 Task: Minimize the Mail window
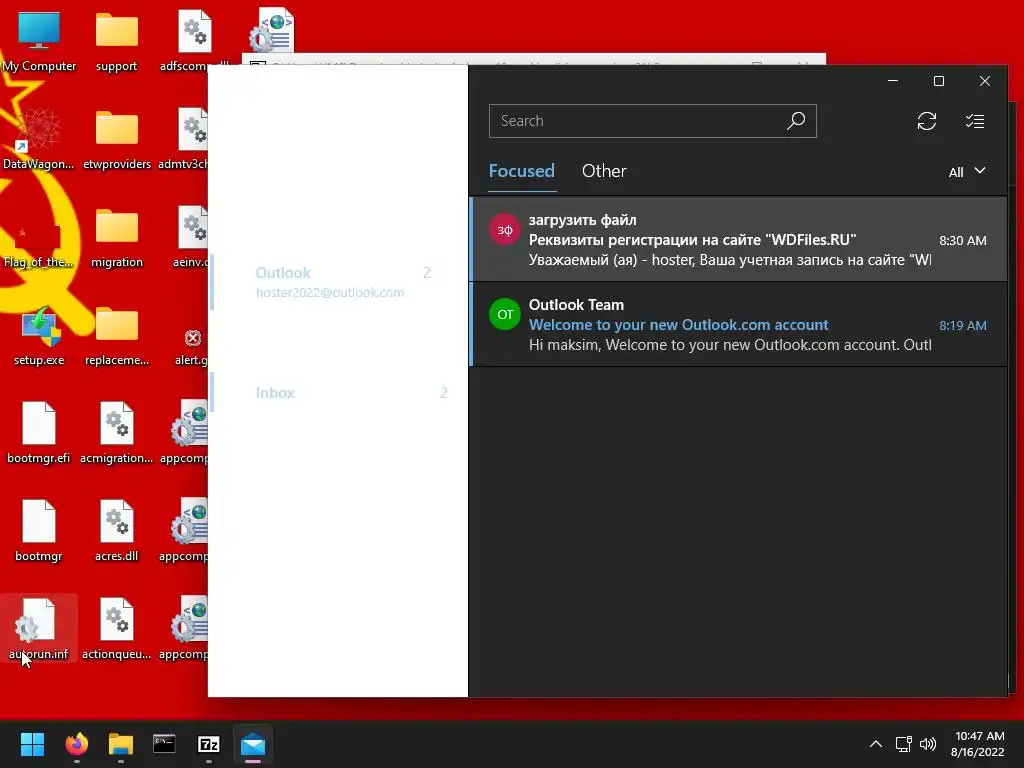point(893,81)
